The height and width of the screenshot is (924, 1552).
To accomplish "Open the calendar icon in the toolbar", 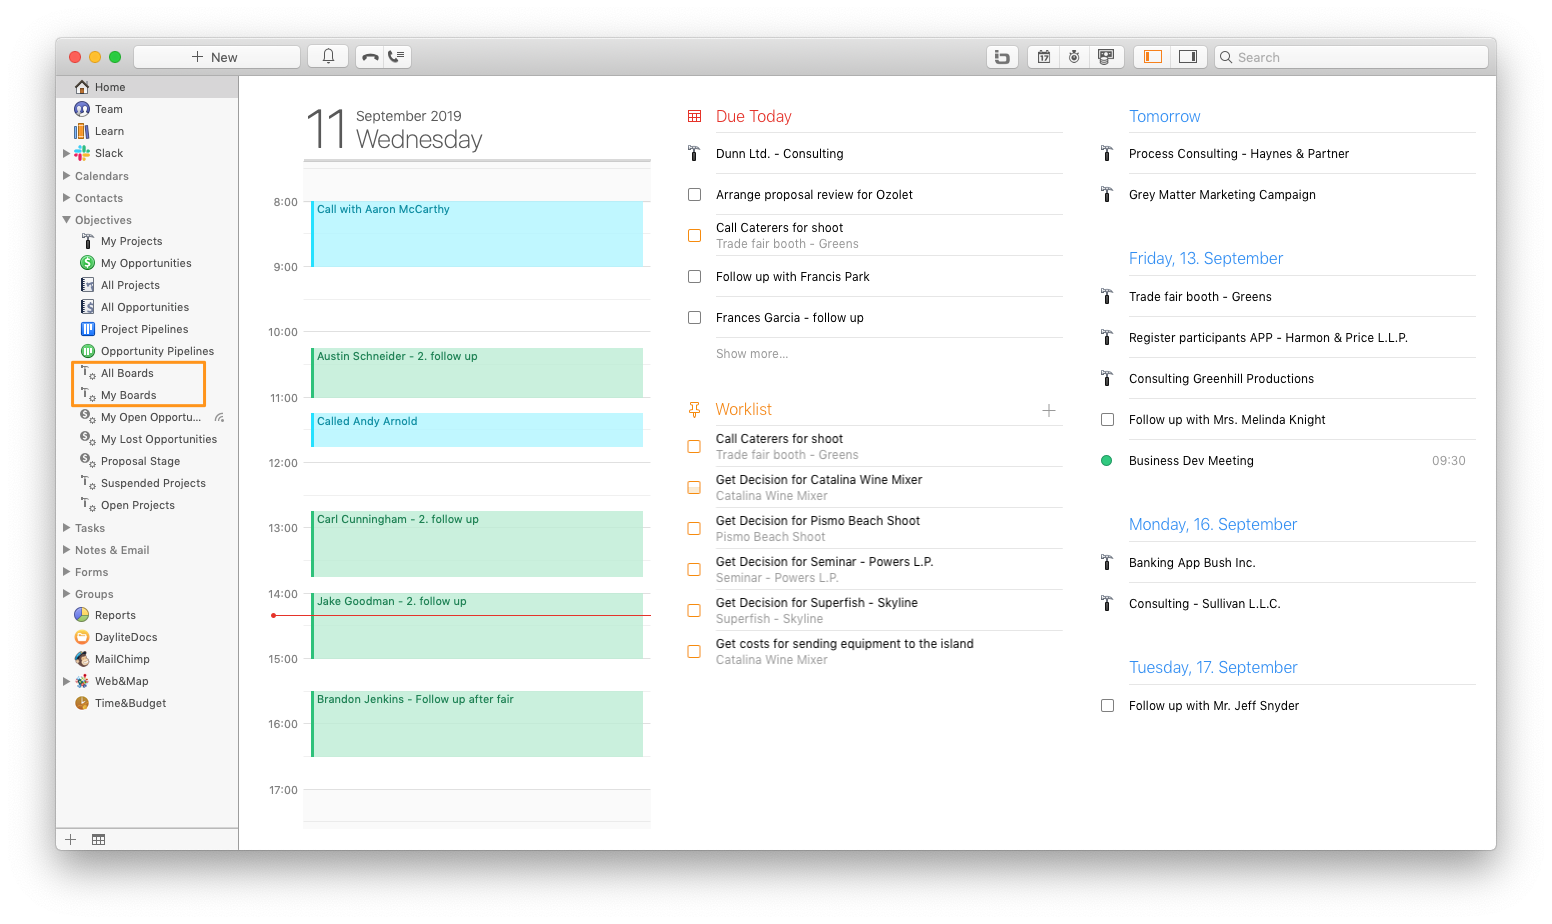I will point(1043,57).
